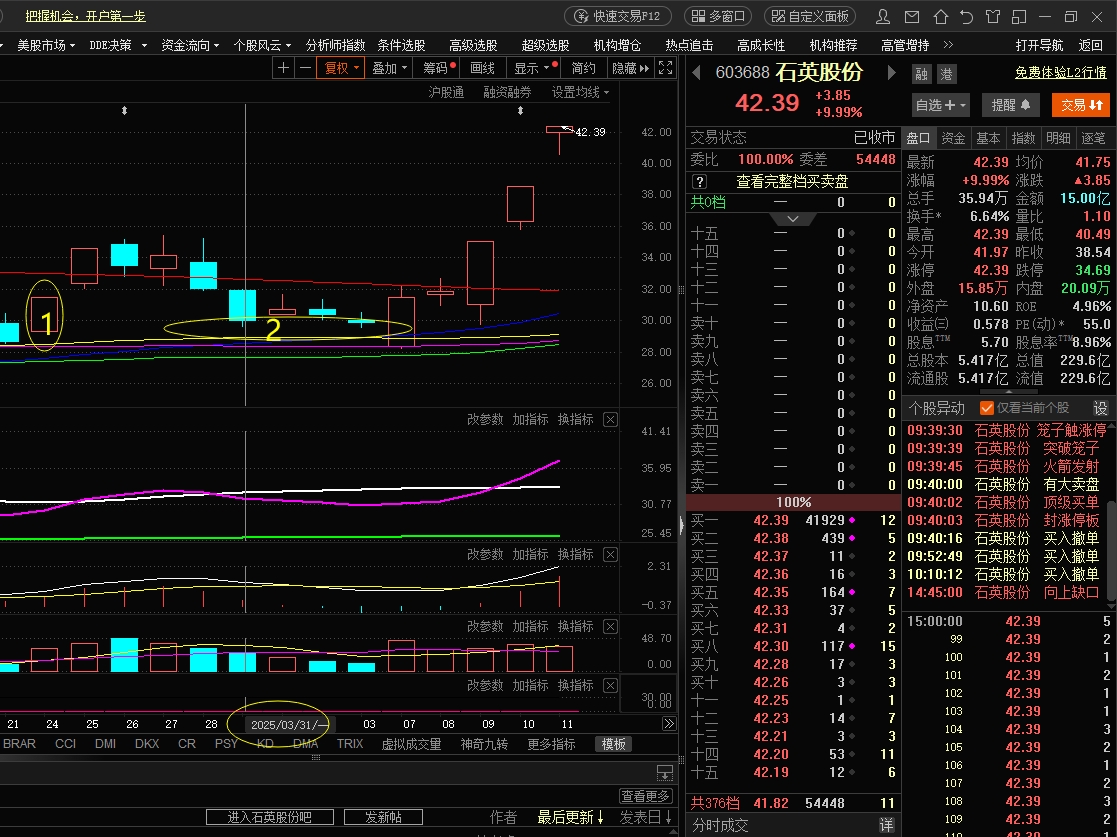Toggle 简约 simple mode
Screen dimensions: 1117x837
(x=583, y=68)
